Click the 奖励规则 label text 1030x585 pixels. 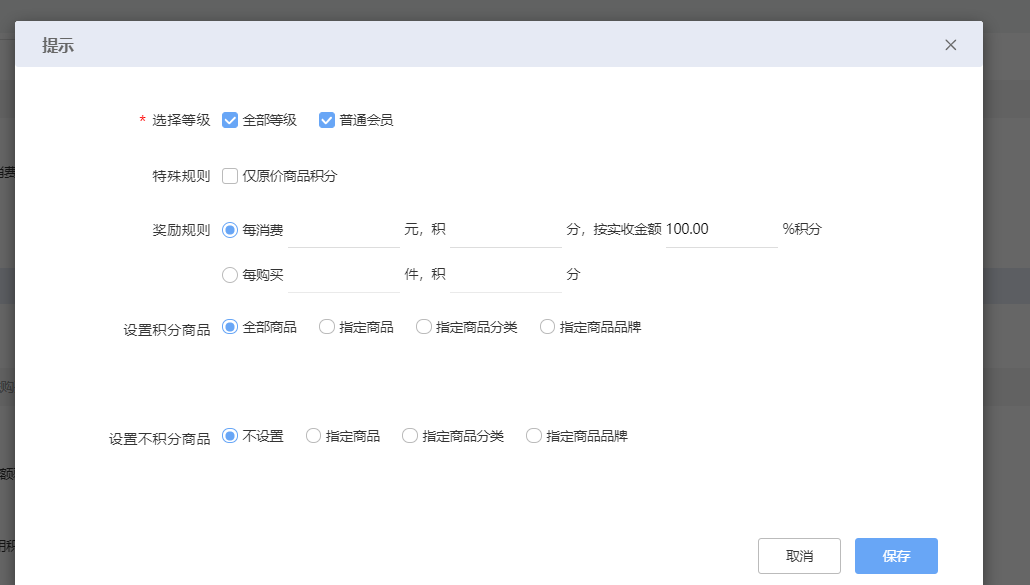tap(181, 230)
